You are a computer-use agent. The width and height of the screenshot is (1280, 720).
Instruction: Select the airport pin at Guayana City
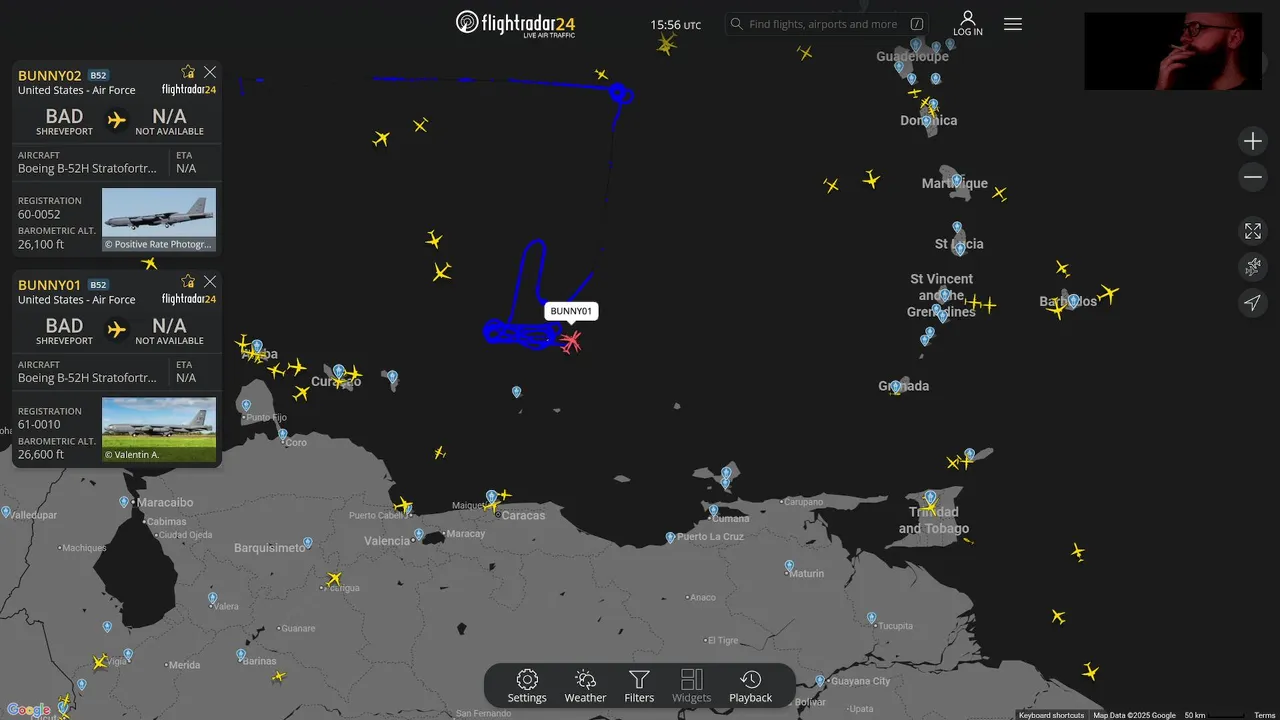[820, 681]
